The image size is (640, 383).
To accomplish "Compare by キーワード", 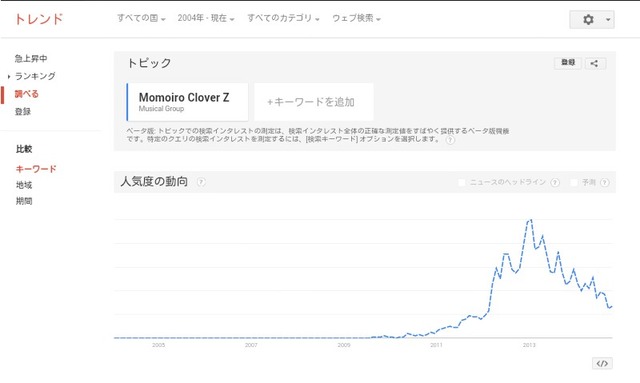I will click(36, 169).
